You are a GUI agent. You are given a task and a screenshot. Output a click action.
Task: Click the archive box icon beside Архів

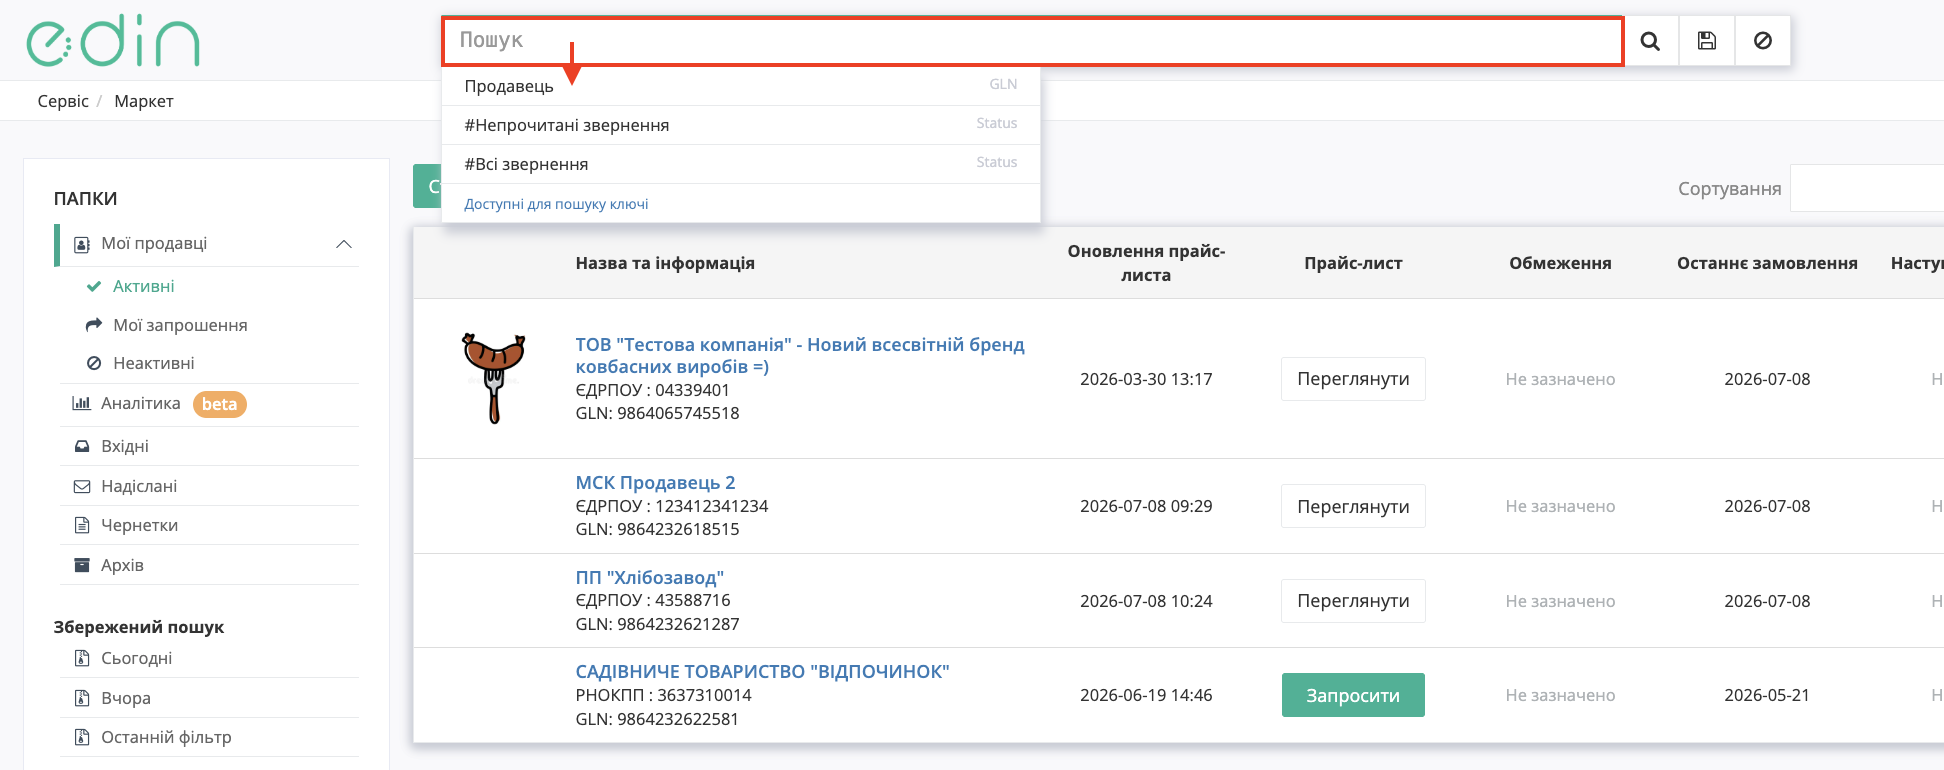coord(82,565)
